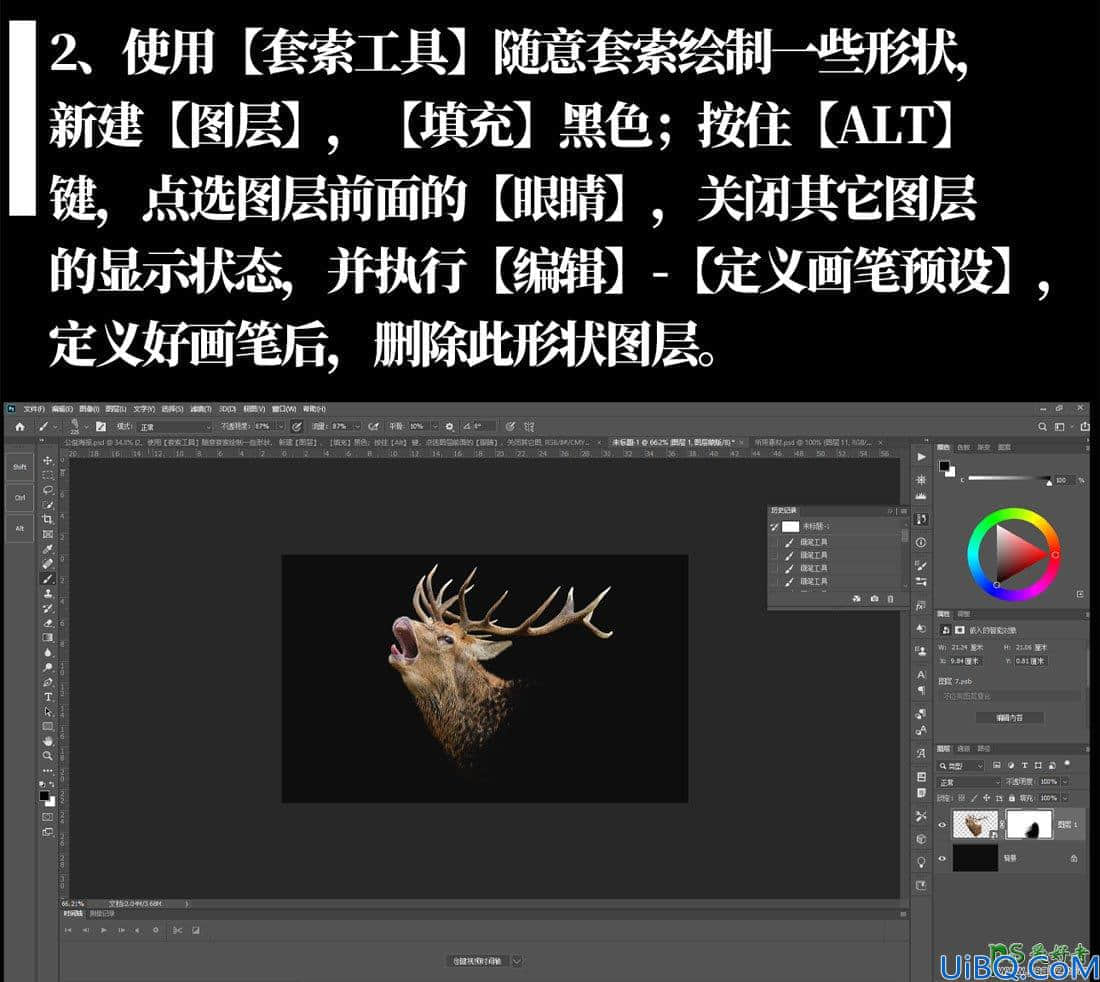Open the painting mode dropdown in options bar
This screenshot has height=982, width=1100.
tap(174, 426)
